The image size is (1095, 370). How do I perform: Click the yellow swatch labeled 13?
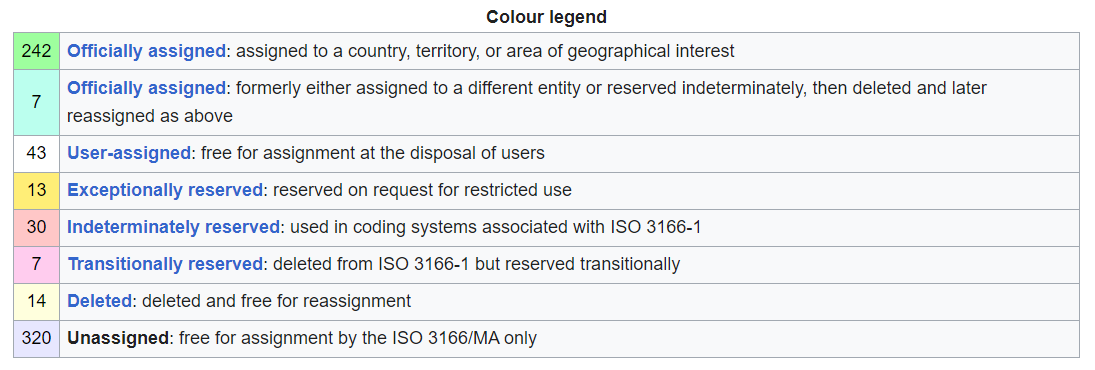(36, 191)
